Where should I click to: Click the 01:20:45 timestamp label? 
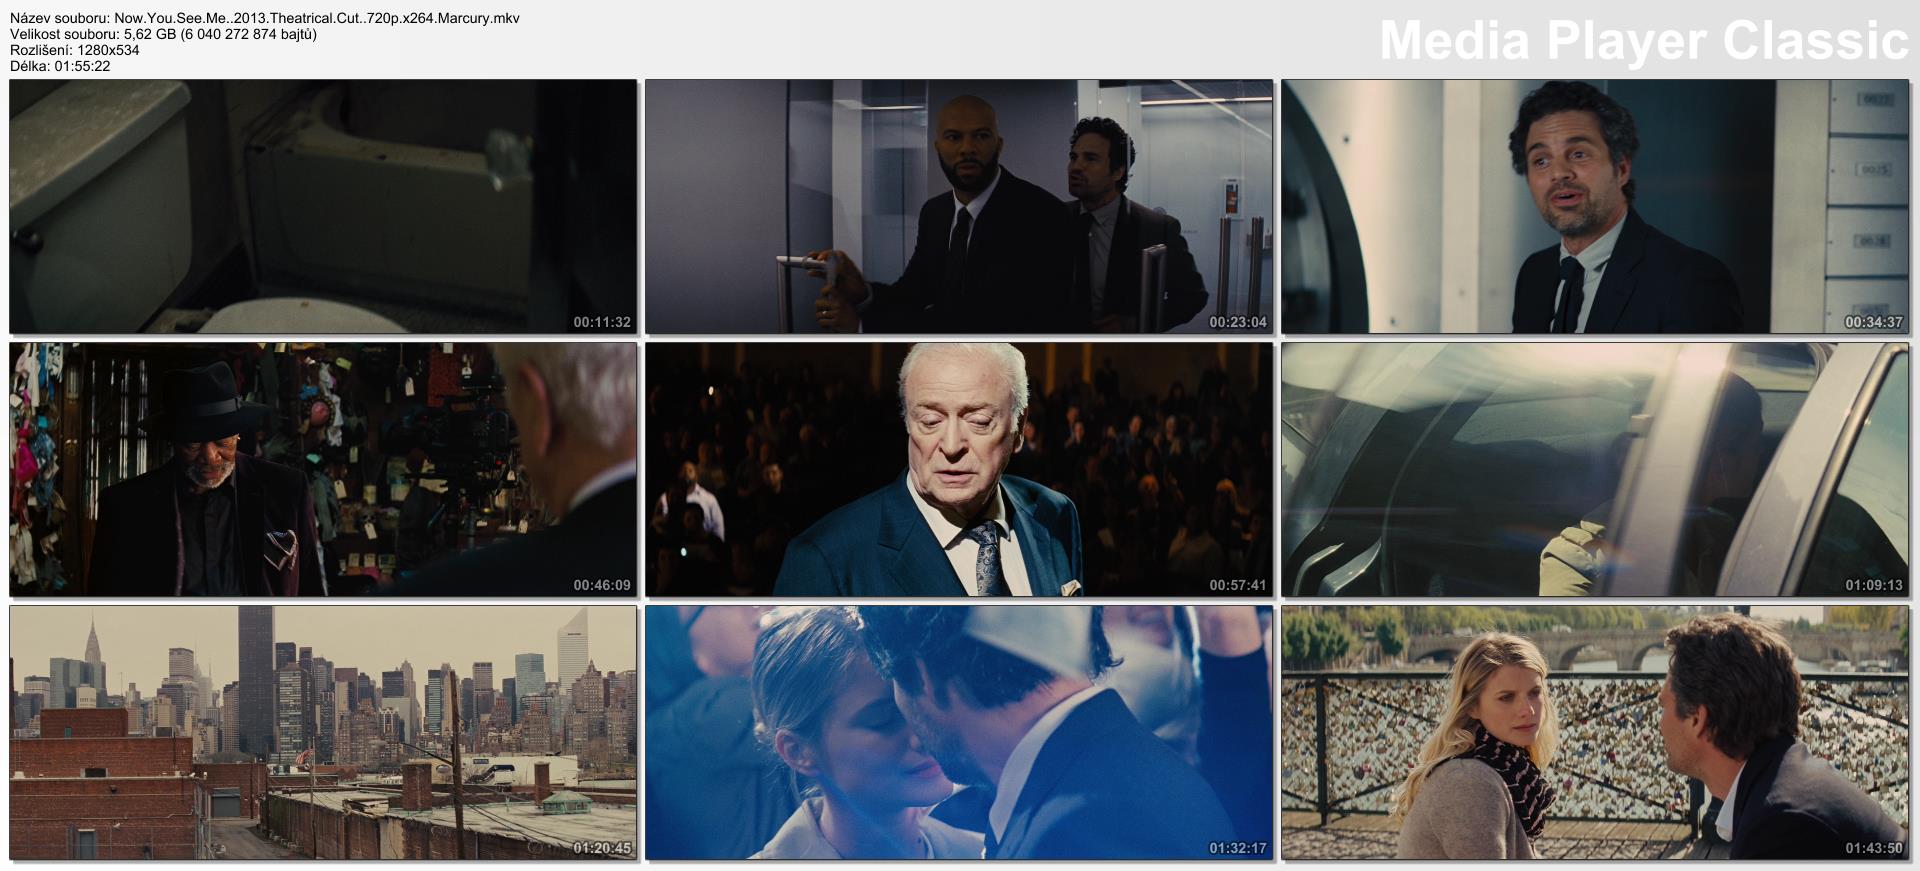coord(601,848)
